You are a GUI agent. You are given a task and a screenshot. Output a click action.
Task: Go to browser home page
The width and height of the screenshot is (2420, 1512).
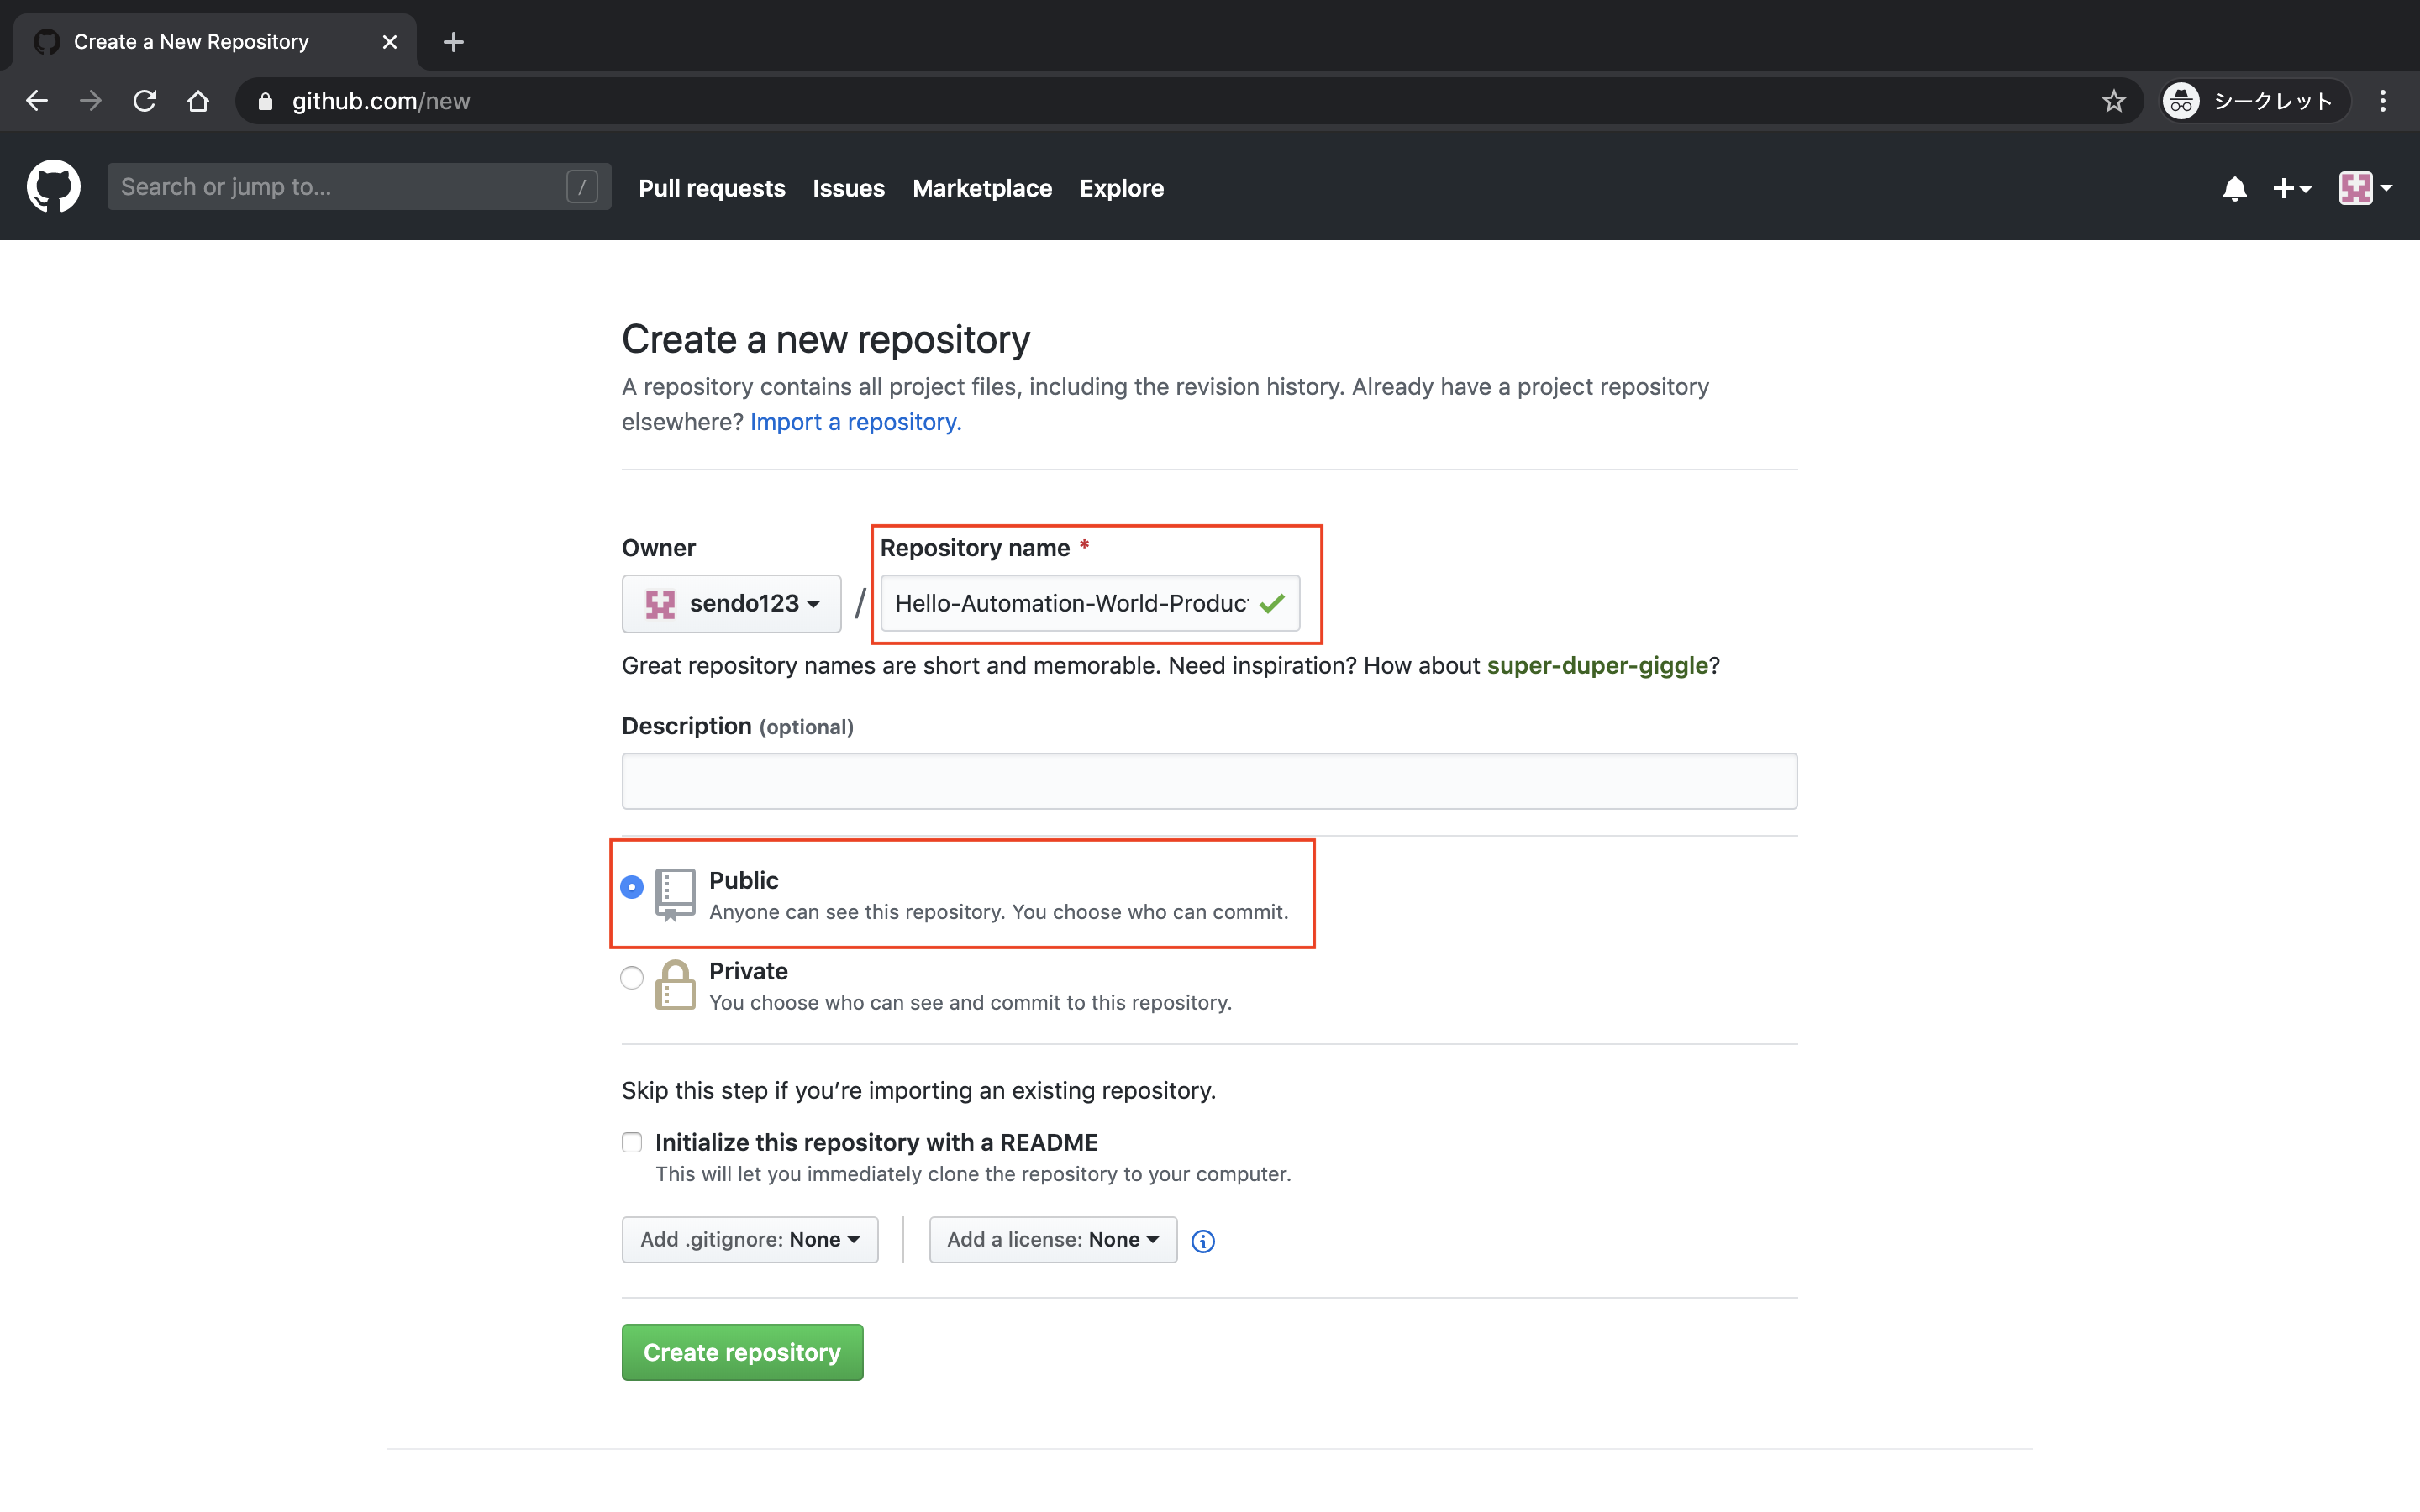coord(198,101)
